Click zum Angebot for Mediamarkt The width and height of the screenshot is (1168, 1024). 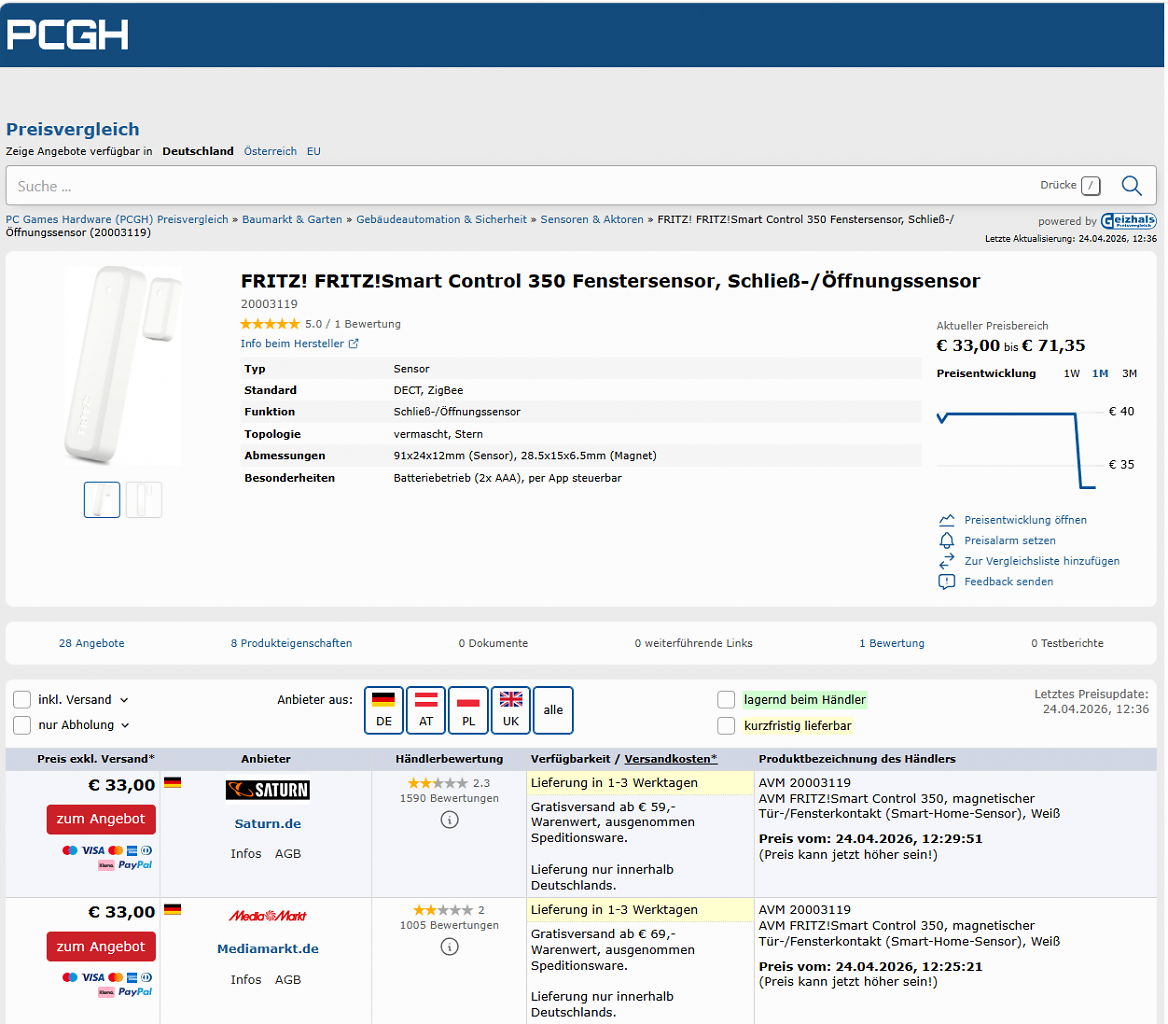[x=101, y=947]
